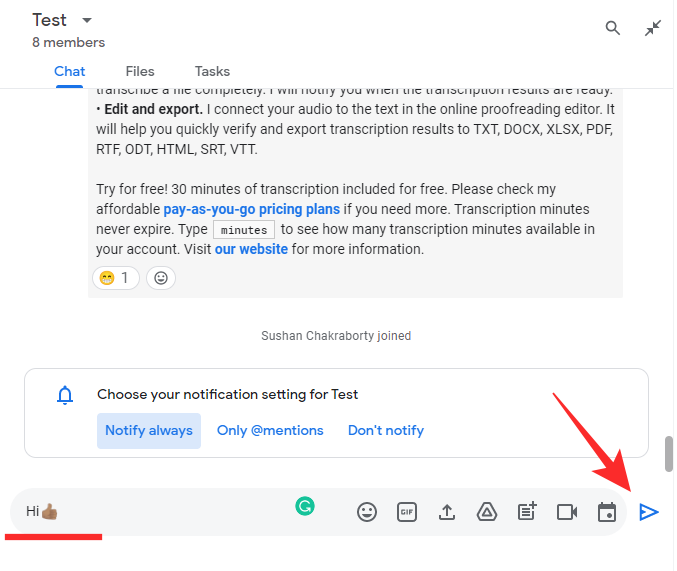The image size is (677, 571).
Task: Click the "minutes" code box in the message
Action: [244, 230]
